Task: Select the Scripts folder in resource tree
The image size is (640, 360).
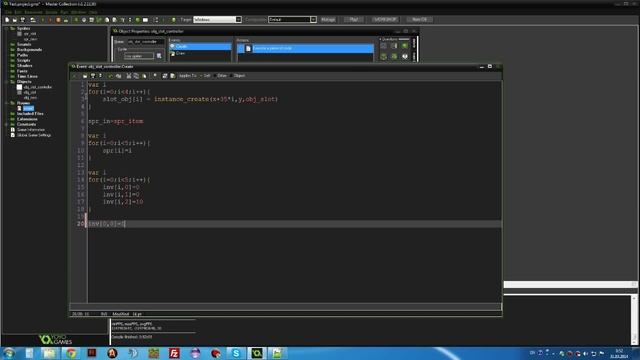Action: coord(24,60)
